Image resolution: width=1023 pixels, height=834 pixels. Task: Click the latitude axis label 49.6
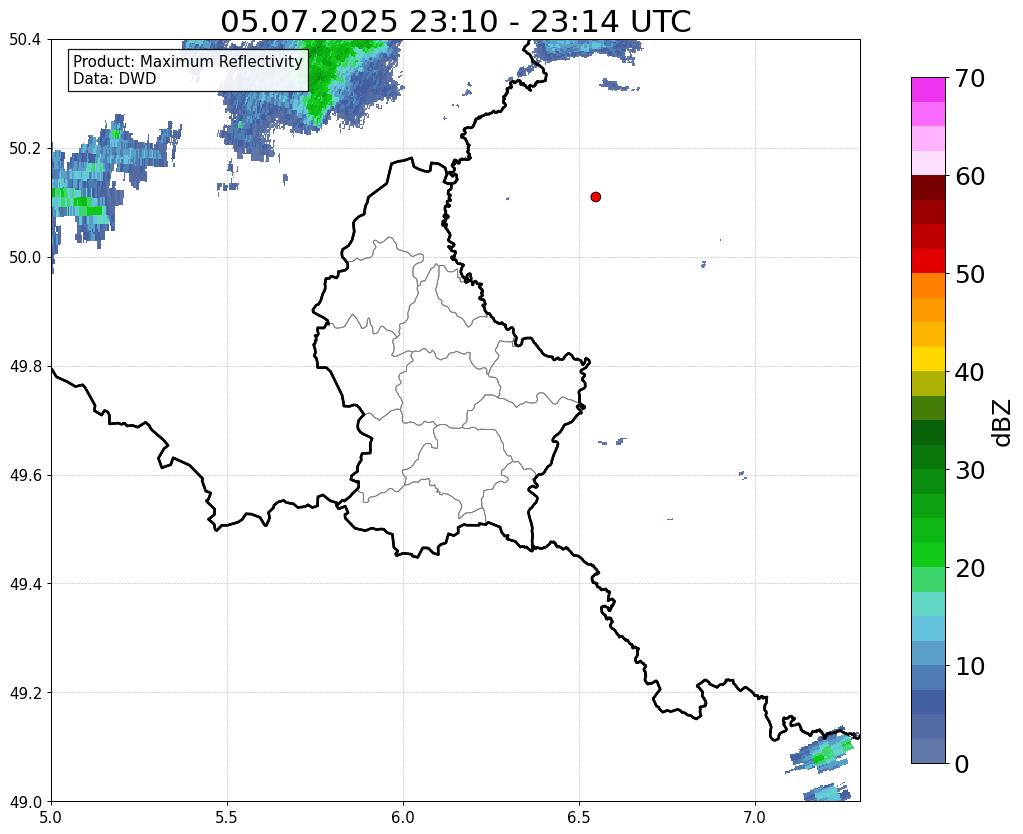(x=25, y=476)
